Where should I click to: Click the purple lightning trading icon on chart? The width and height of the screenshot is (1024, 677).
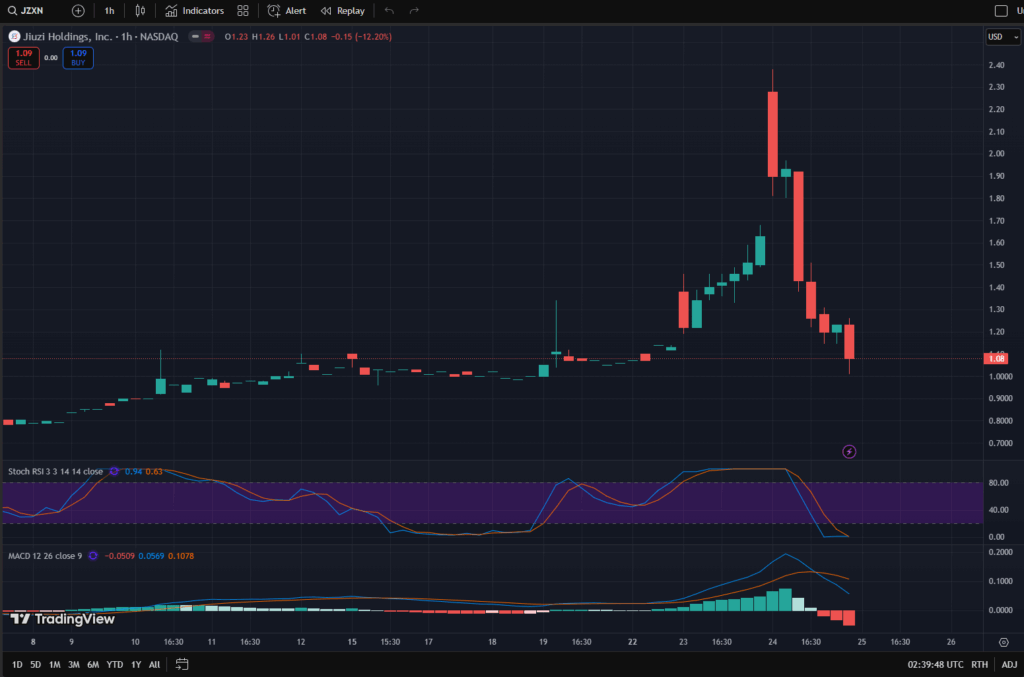pyautogui.click(x=848, y=451)
